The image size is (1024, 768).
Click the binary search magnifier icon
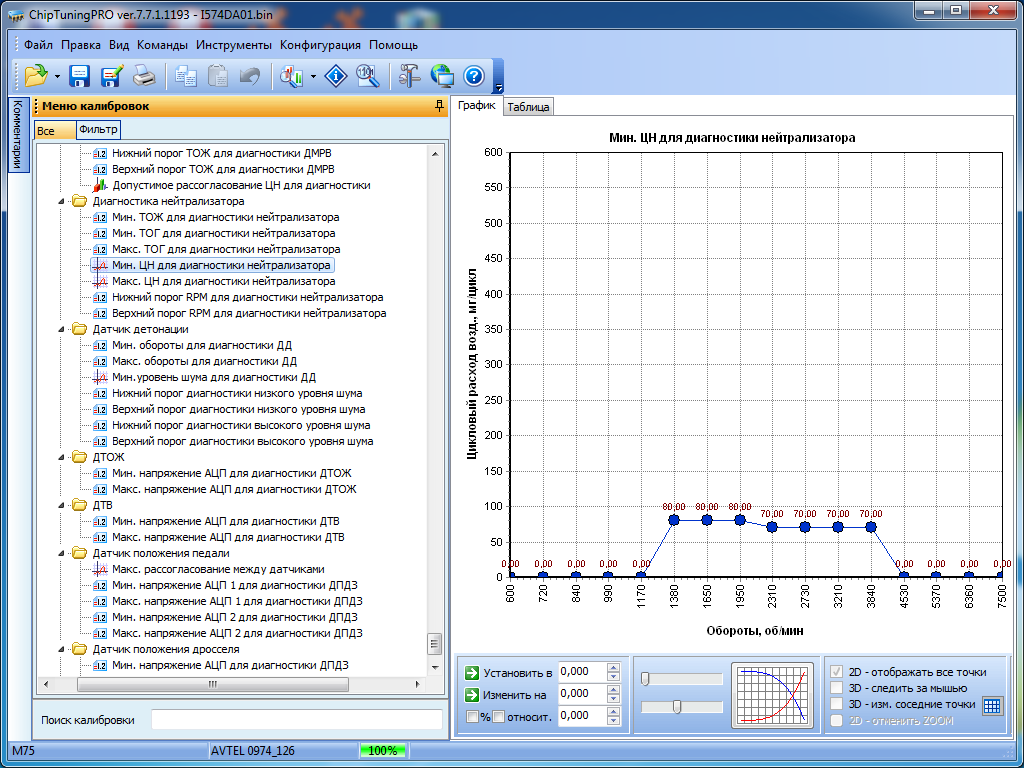pos(367,75)
